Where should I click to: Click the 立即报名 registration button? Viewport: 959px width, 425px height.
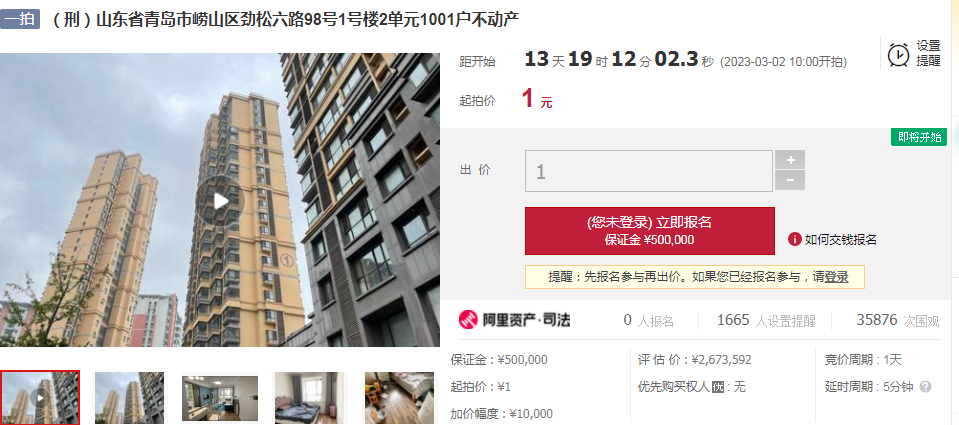[x=650, y=231]
